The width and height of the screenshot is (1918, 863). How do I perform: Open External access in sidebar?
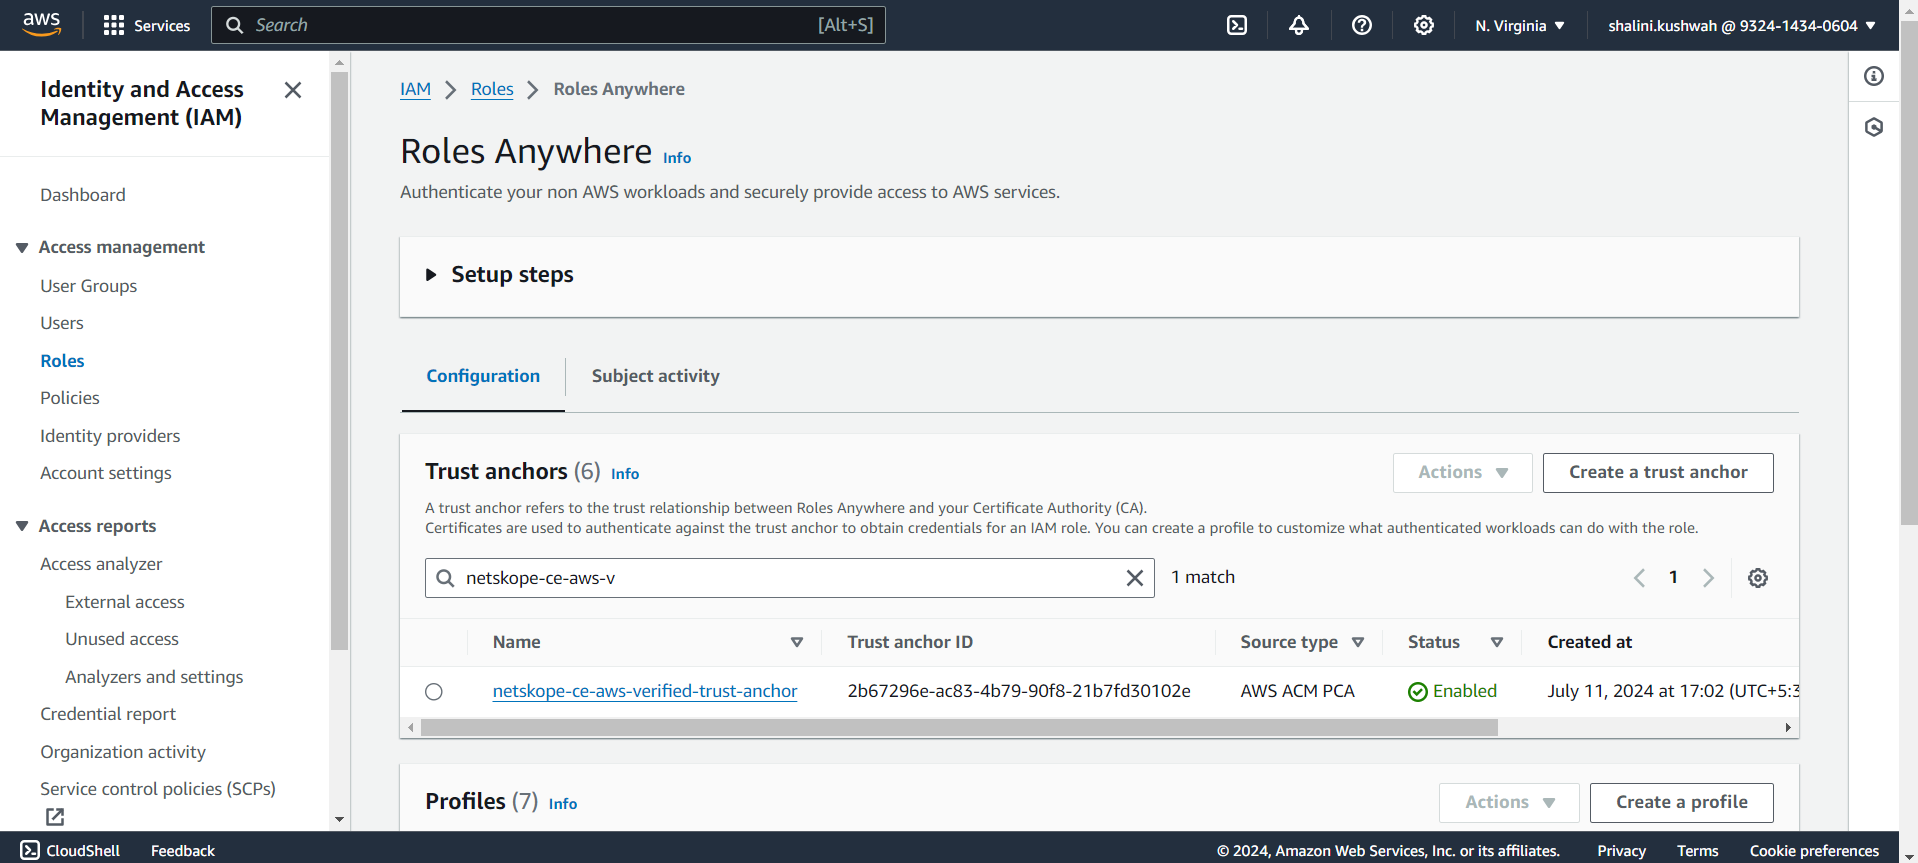pos(125,602)
